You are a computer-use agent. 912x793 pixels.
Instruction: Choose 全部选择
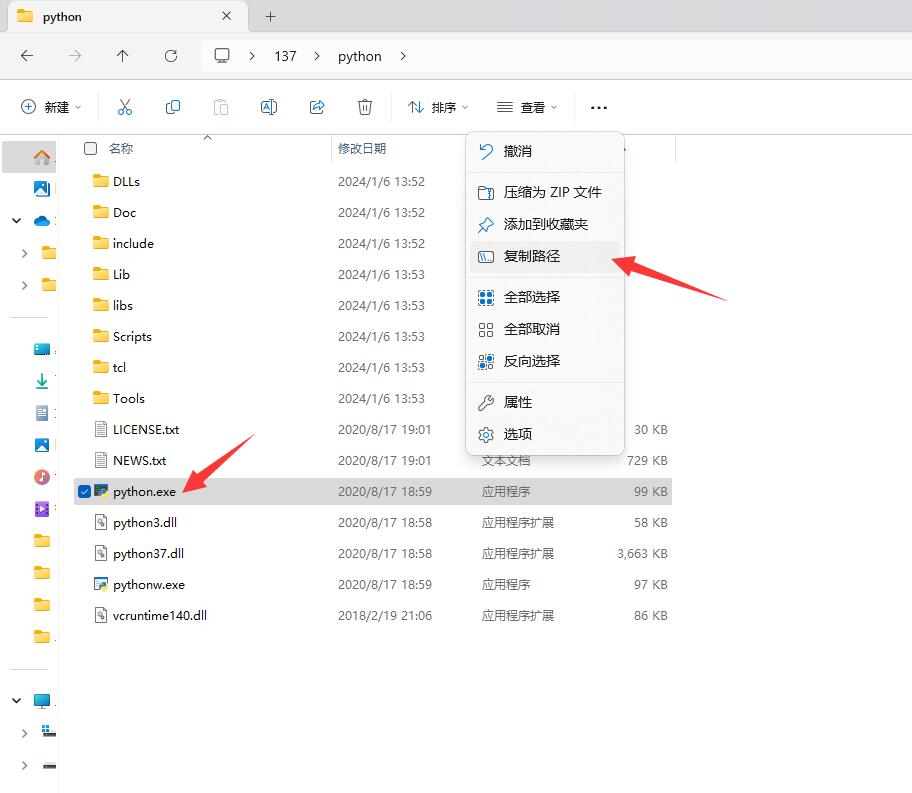pyautogui.click(x=545, y=297)
